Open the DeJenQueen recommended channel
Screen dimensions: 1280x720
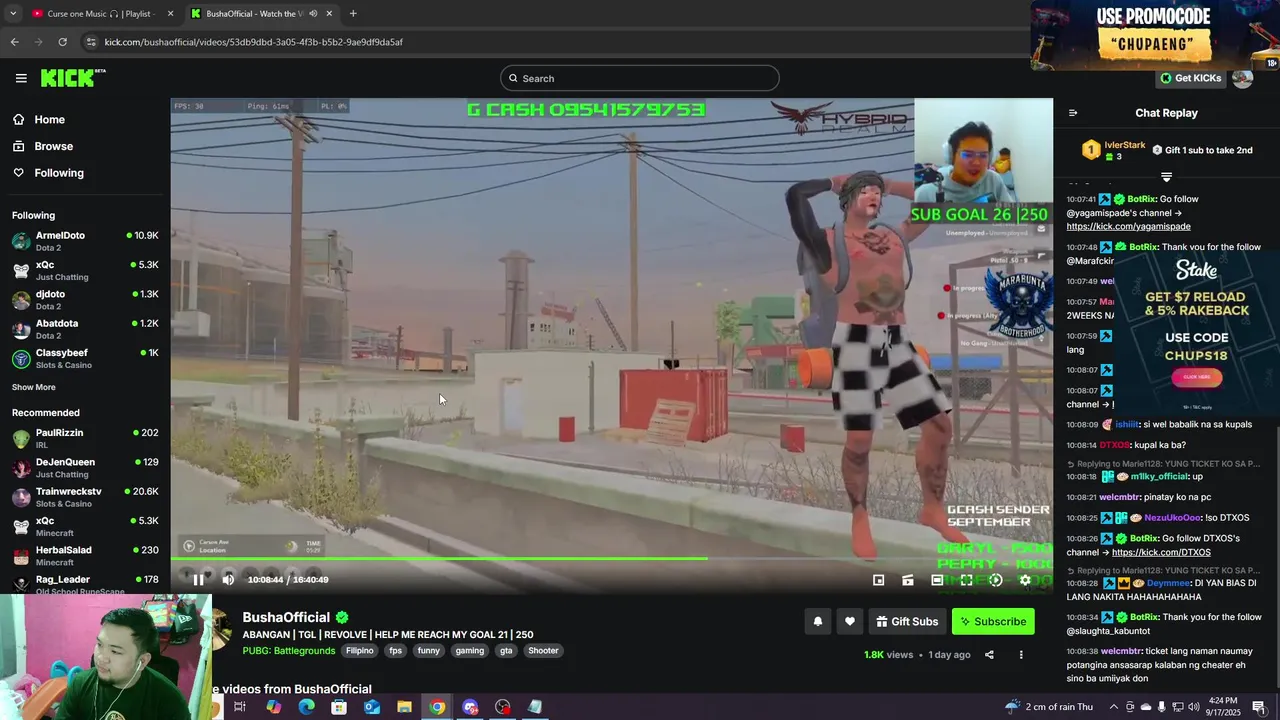tap(85, 468)
